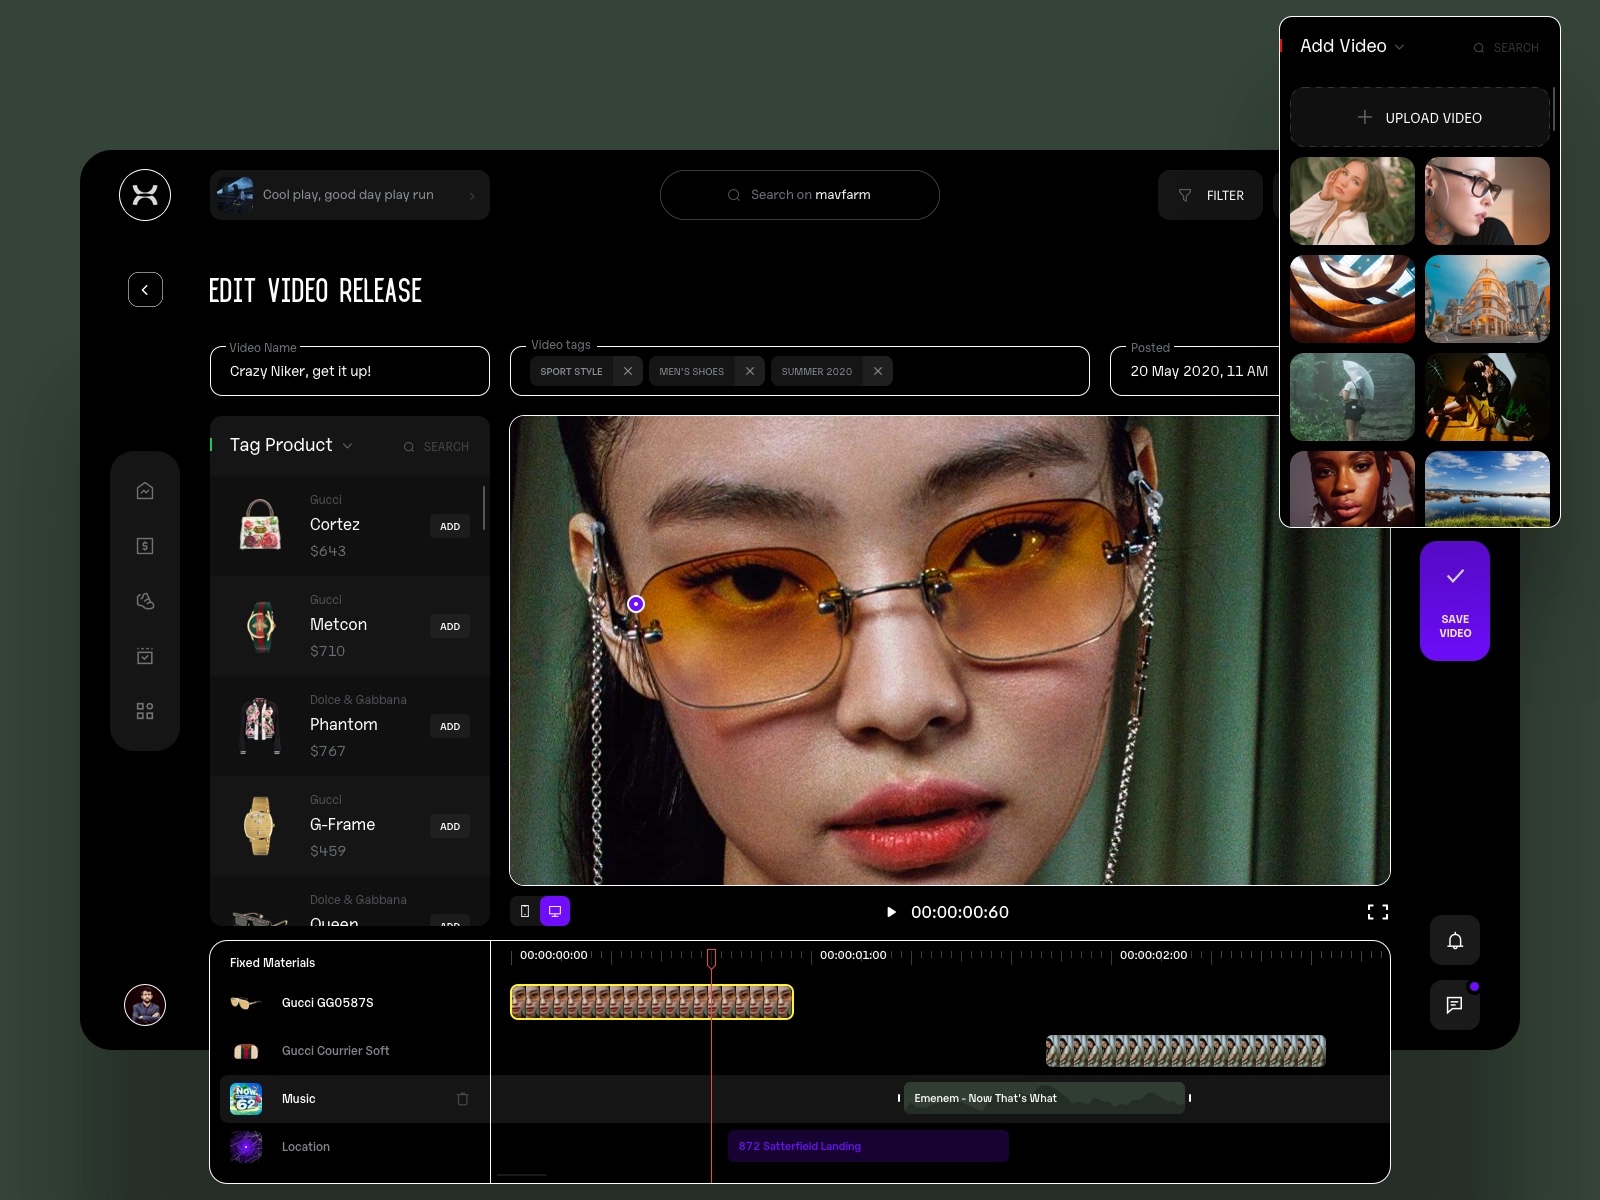Pick the city building video thumbnail
1600x1200 pixels.
click(x=1487, y=299)
